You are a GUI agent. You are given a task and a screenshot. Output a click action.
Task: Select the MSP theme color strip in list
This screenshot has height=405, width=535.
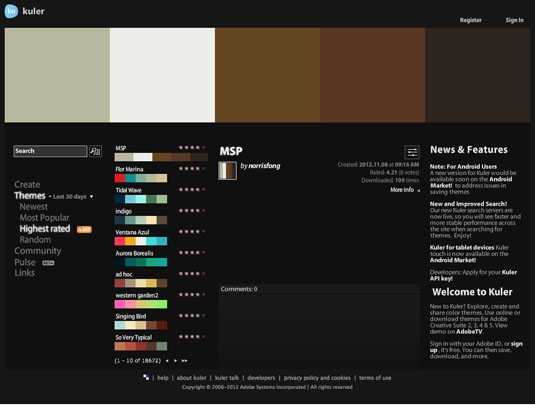click(161, 157)
